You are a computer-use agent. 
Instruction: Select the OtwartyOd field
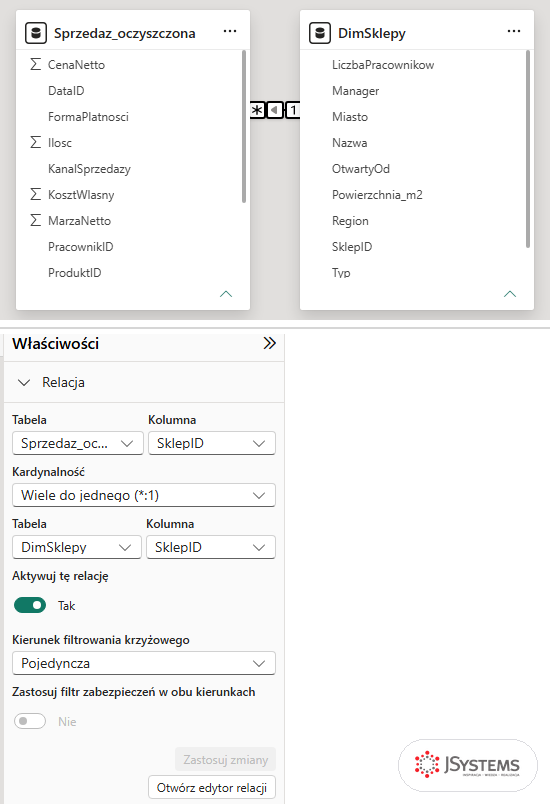(361, 169)
